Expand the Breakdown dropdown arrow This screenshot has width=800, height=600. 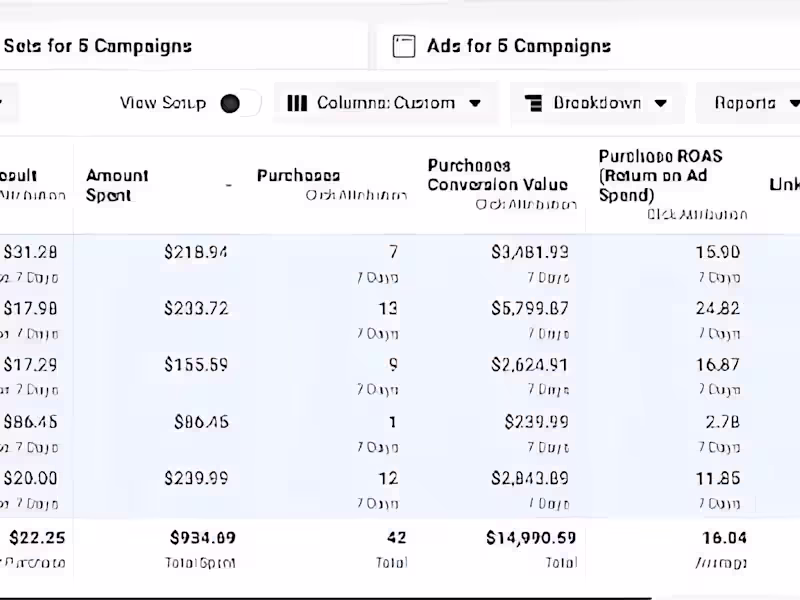(661, 103)
